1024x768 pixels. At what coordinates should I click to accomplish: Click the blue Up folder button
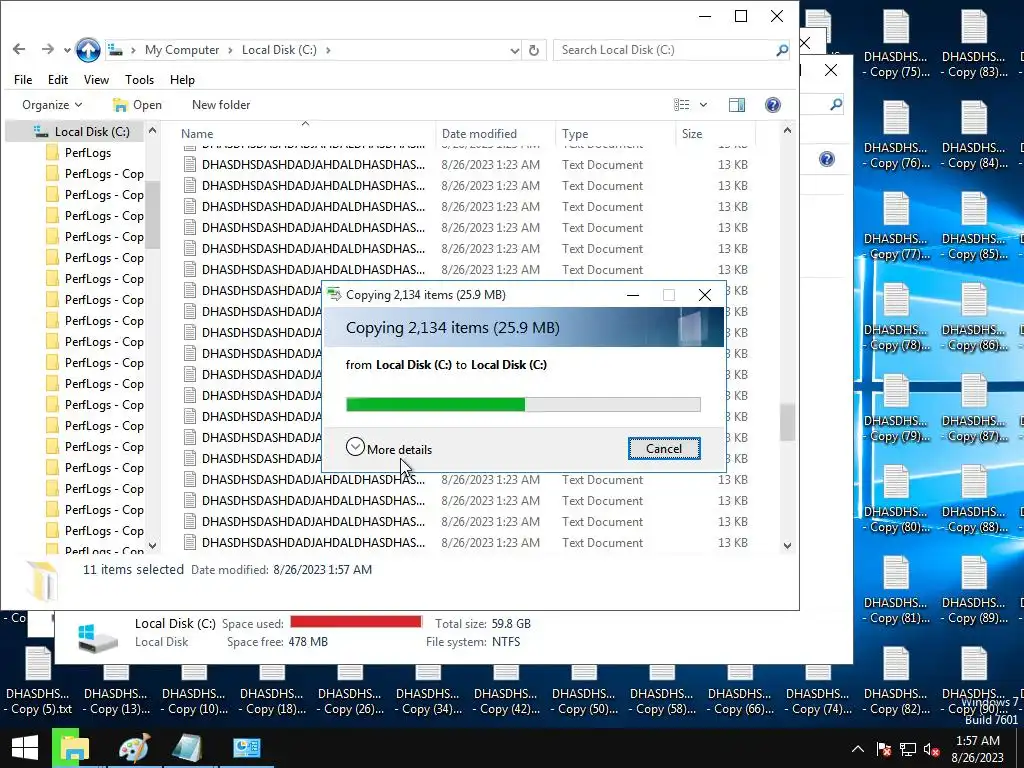click(88, 50)
